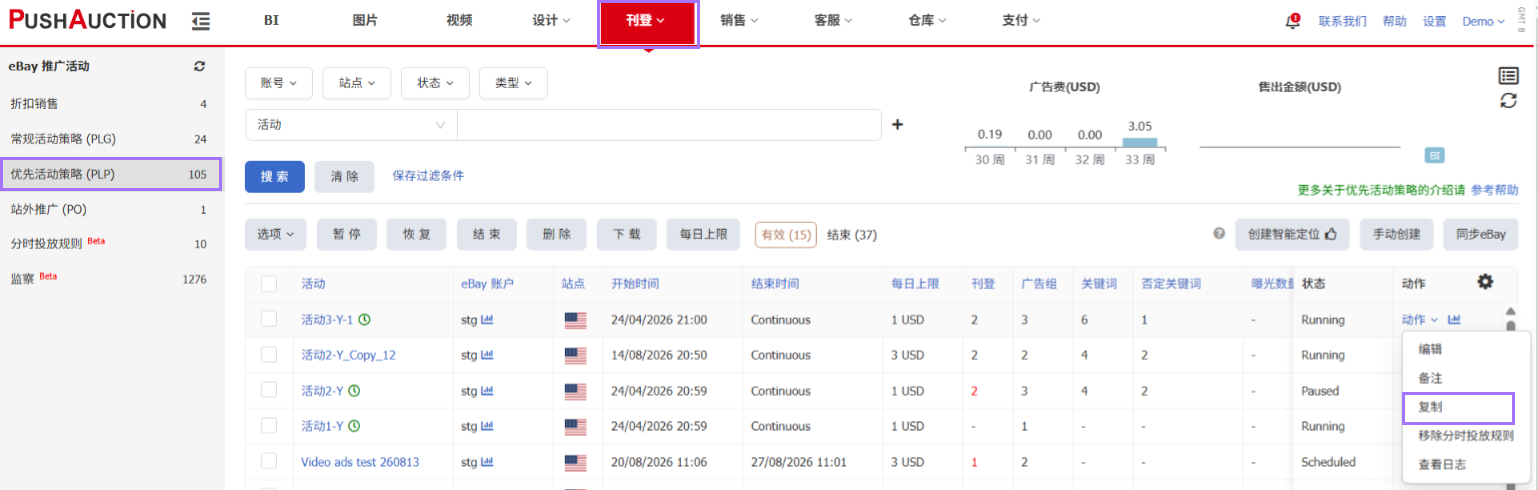
Task: Click the refresh arrows below list view icon
Action: pos(1508,100)
